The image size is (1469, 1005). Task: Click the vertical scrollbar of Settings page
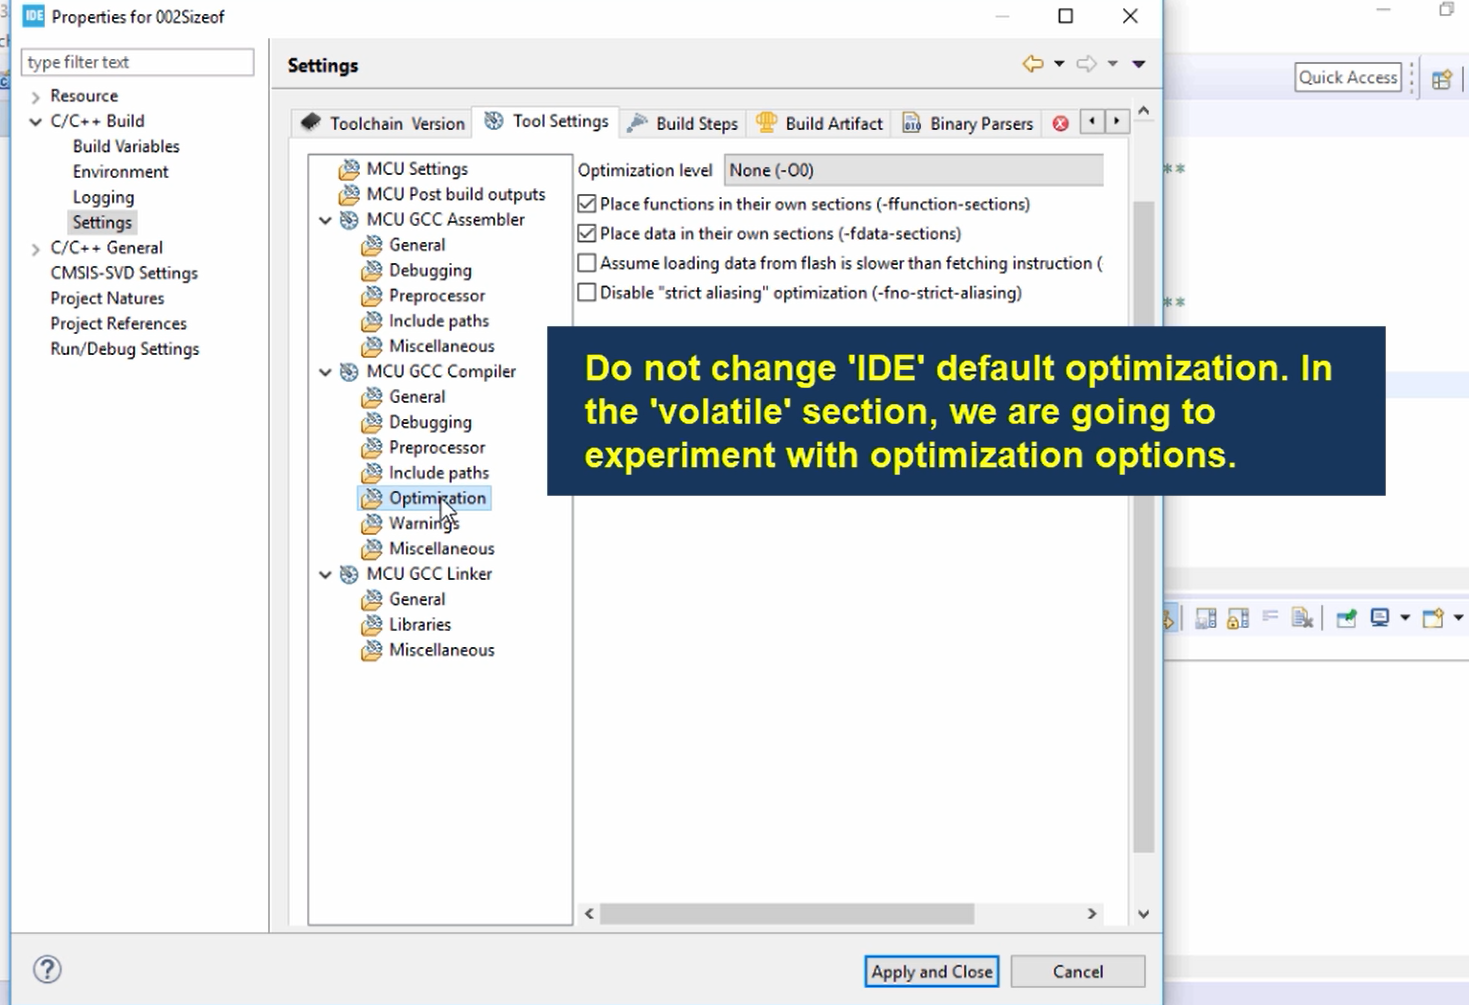pyautogui.click(x=1143, y=527)
